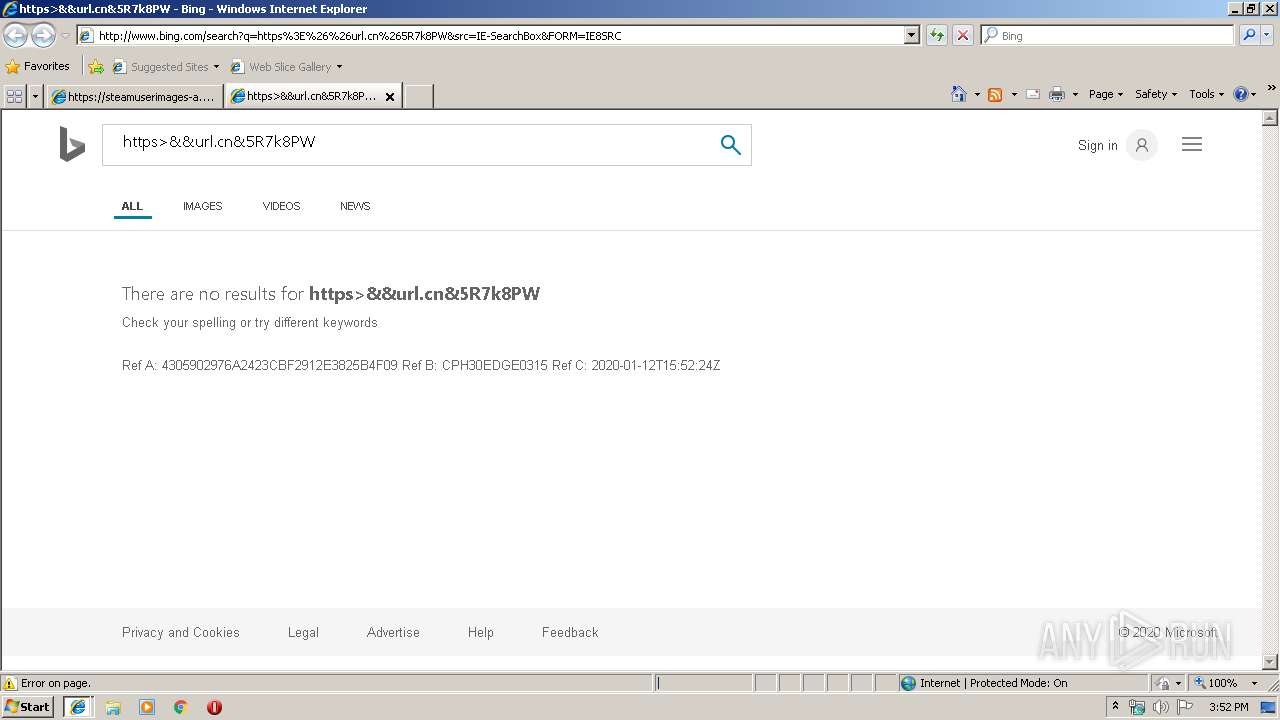The width and height of the screenshot is (1280, 720).
Task: Close the current Bing search tab
Action: point(390,96)
